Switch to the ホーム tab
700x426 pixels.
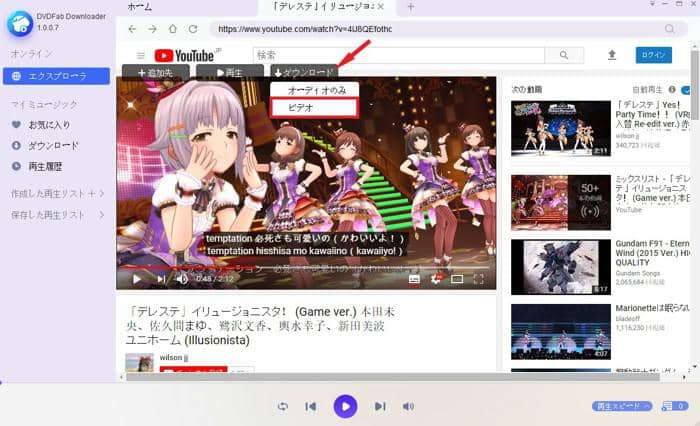click(139, 7)
